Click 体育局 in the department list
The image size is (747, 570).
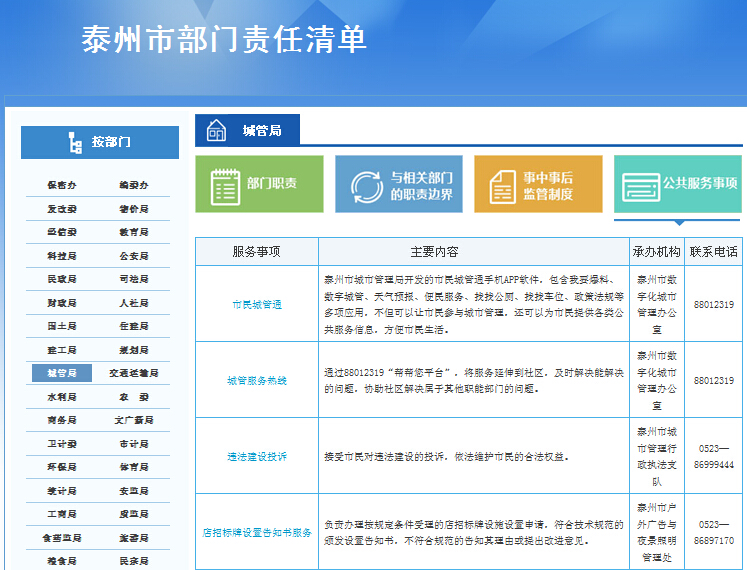point(133,467)
